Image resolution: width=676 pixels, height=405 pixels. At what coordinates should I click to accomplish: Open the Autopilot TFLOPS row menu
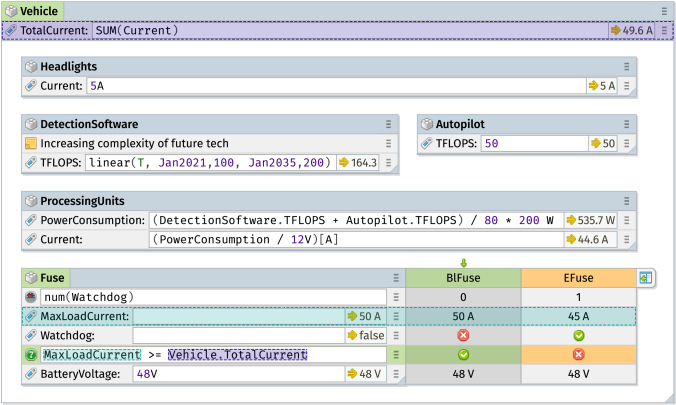point(626,143)
